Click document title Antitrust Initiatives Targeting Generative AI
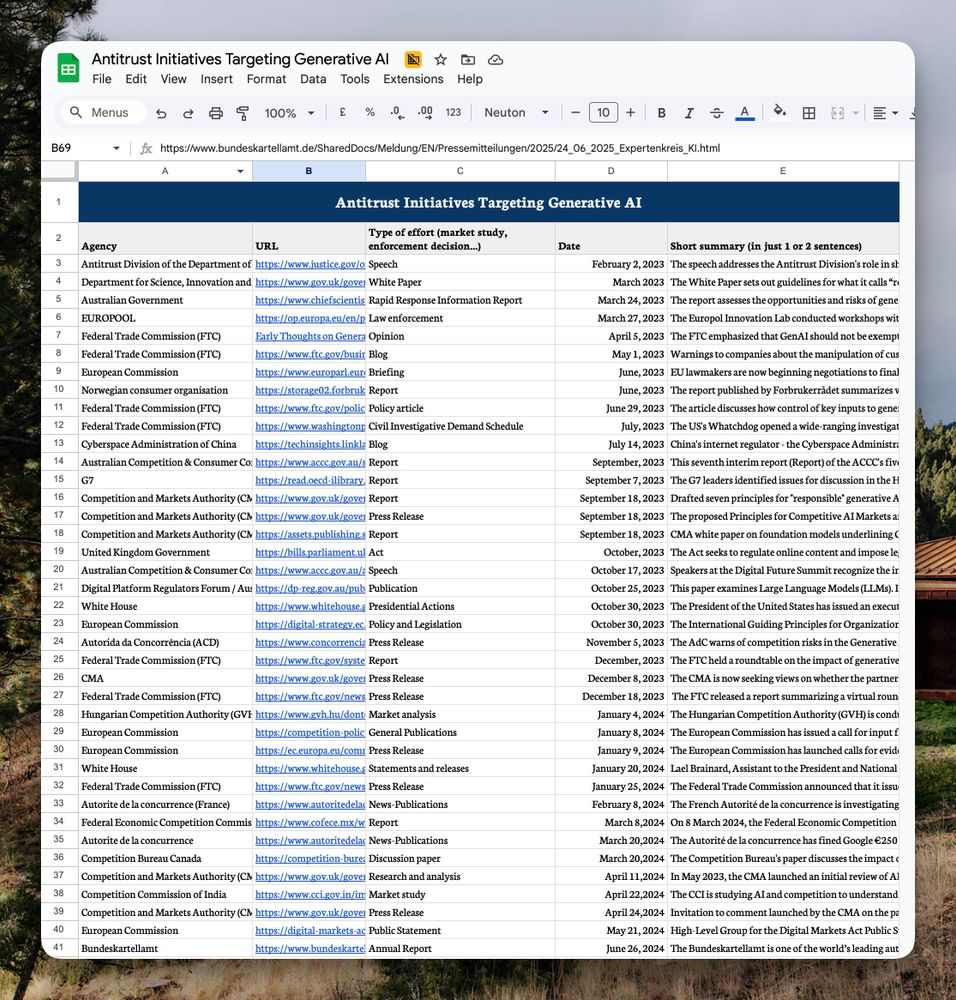The width and height of the screenshot is (956, 1000). pyautogui.click(x=240, y=59)
